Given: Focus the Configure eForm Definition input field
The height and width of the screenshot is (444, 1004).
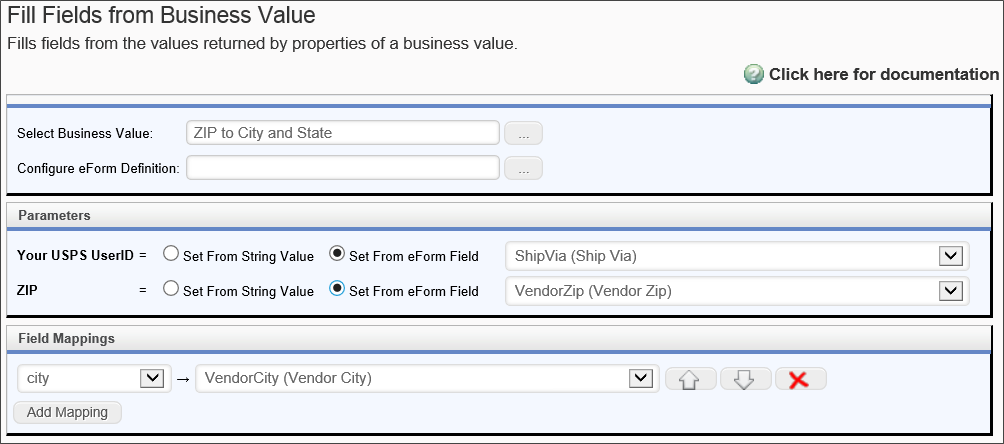Looking at the screenshot, I should [342, 168].
